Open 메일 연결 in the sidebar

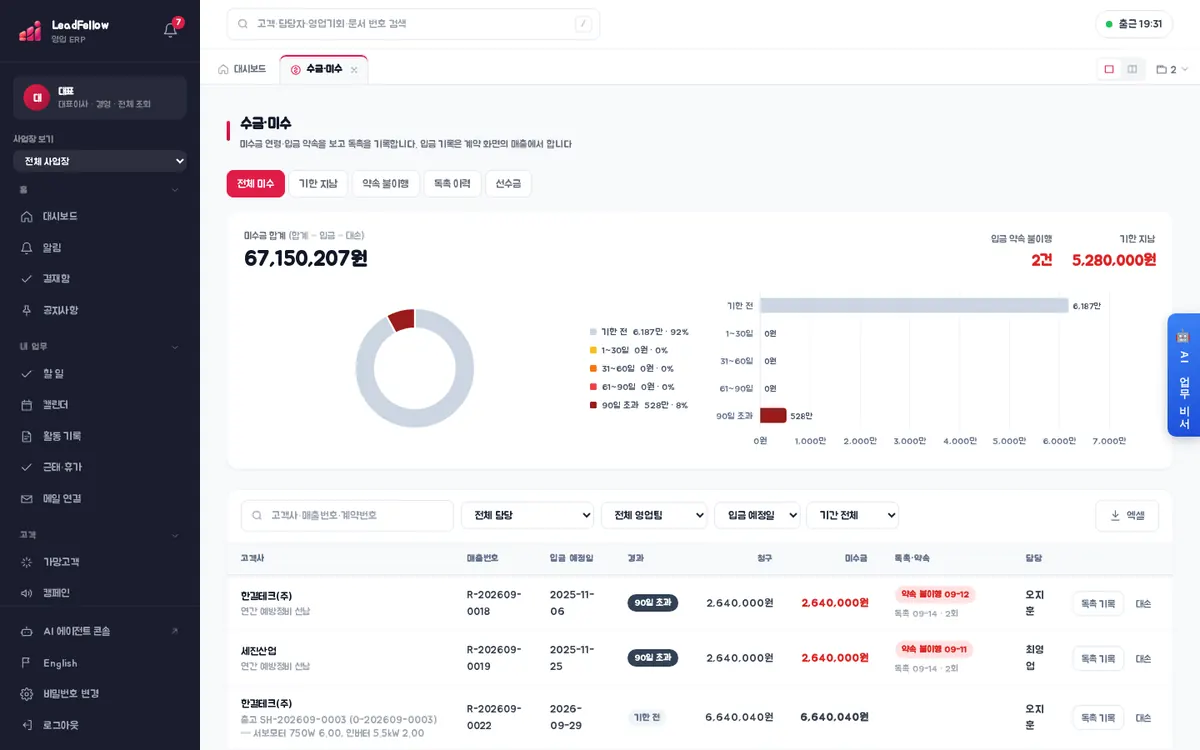[x=100, y=498]
